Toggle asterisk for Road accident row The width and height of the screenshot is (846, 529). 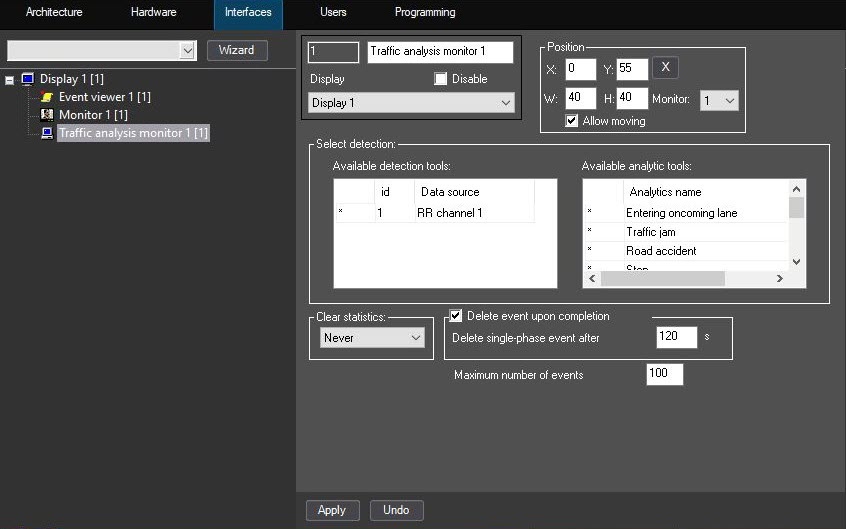tap(603, 250)
